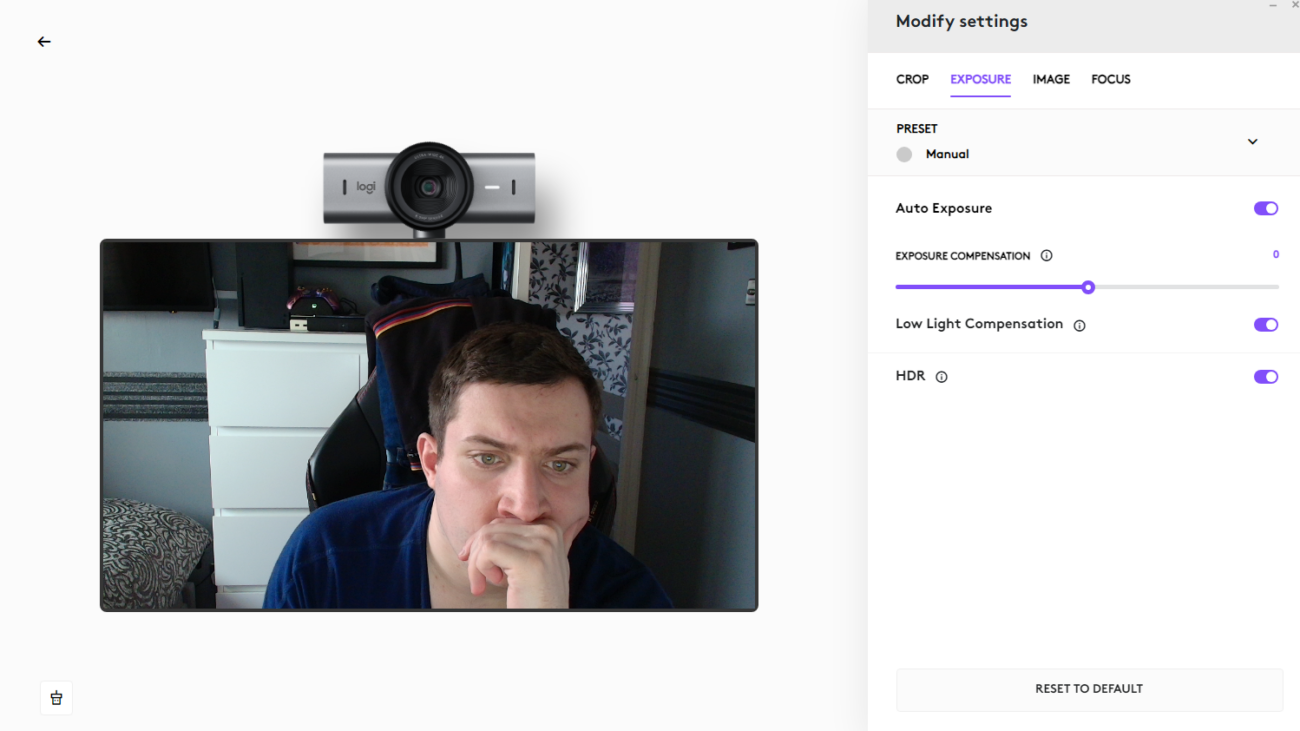Viewport: 1300px width, 731px height.
Task: Show info for Low Light Compensation
Action: 1079,325
